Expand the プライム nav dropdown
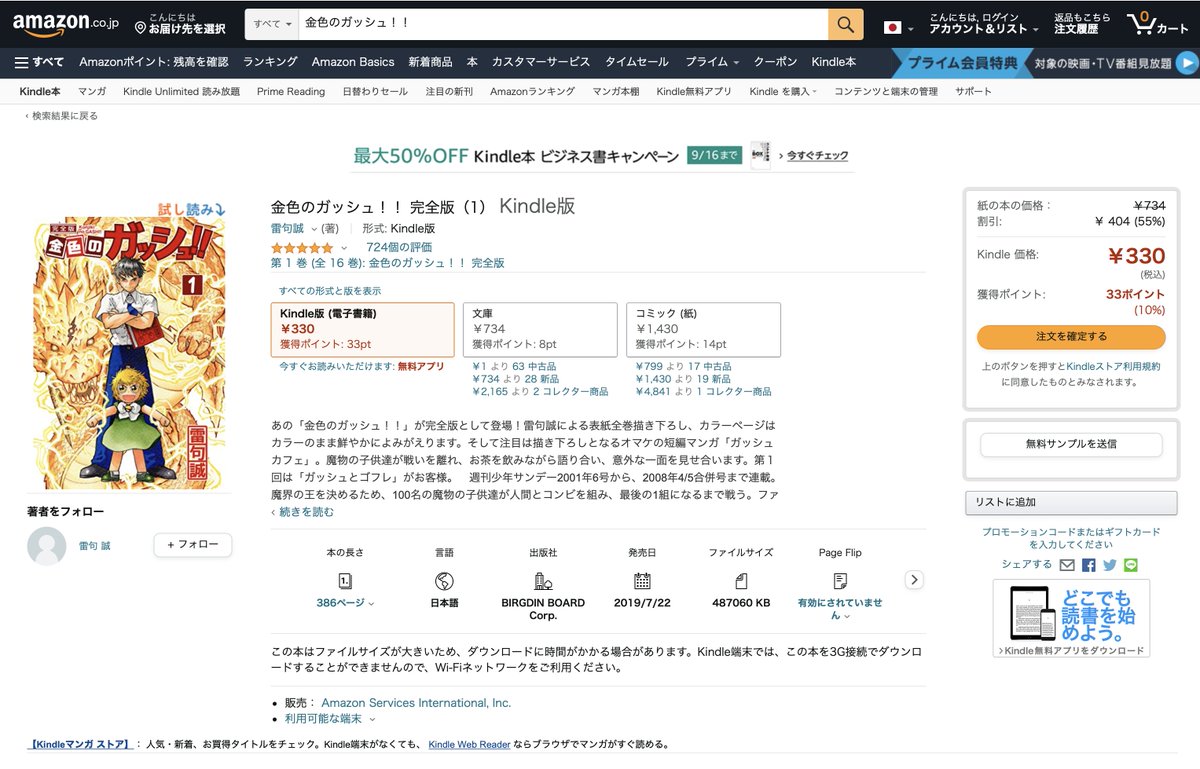This screenshot has height=769, width=1200. coord(712,62)
